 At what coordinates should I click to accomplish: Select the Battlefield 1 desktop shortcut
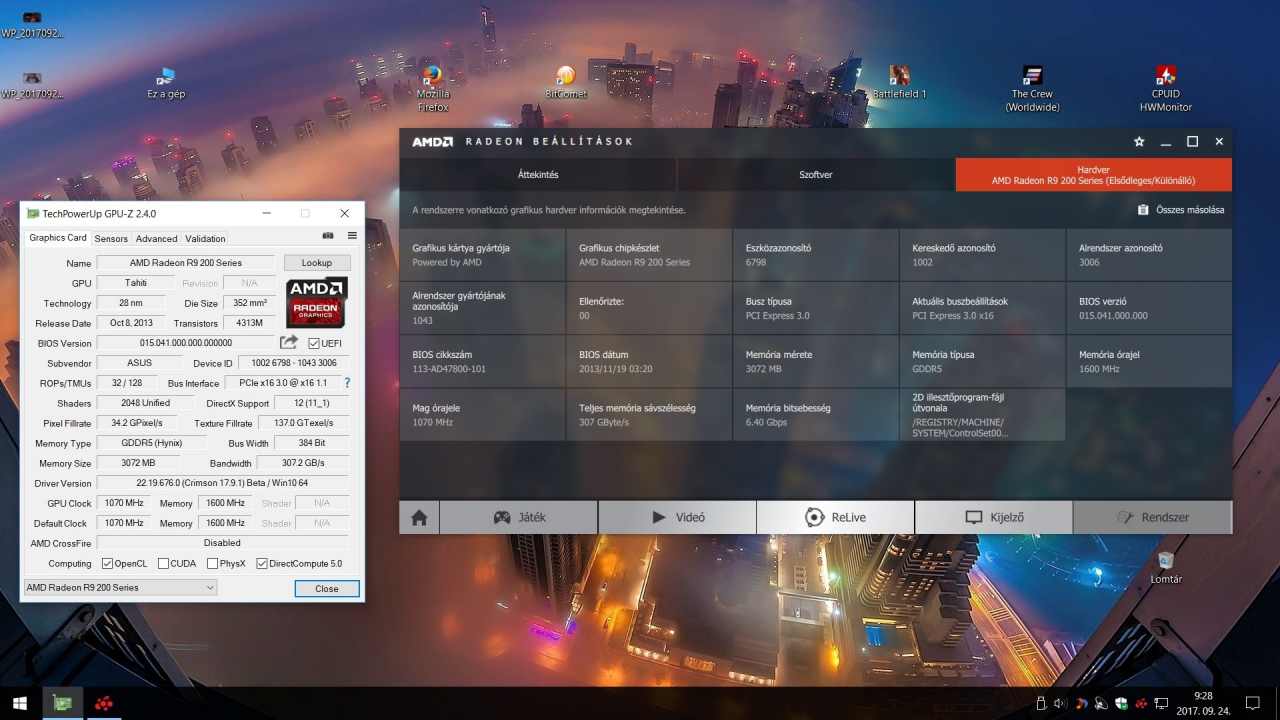click(x=900, y=82)
